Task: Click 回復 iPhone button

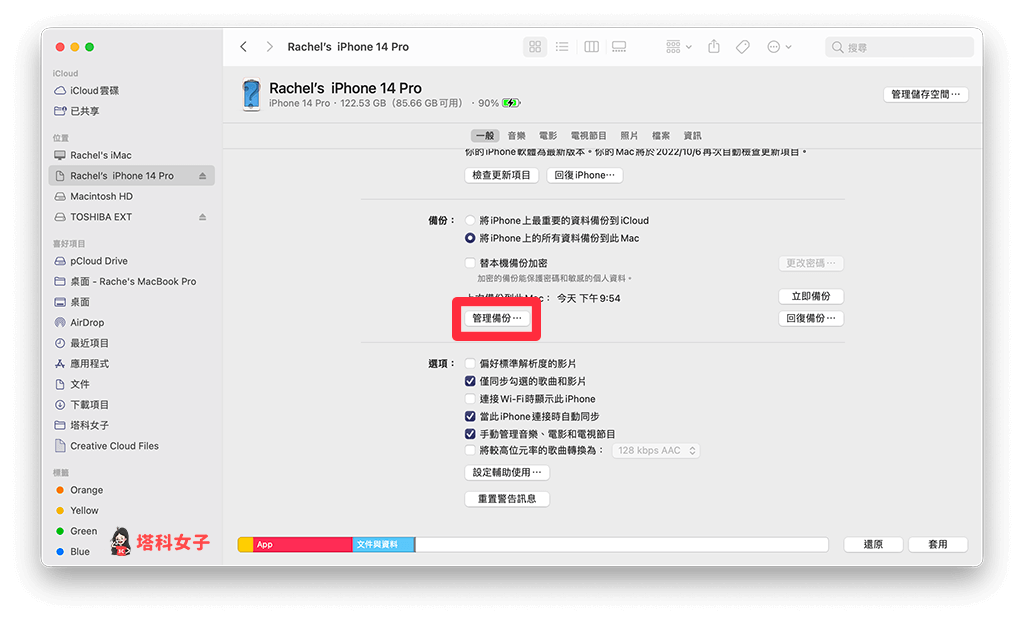Action: pyautogui.click(x=584, y=176)
